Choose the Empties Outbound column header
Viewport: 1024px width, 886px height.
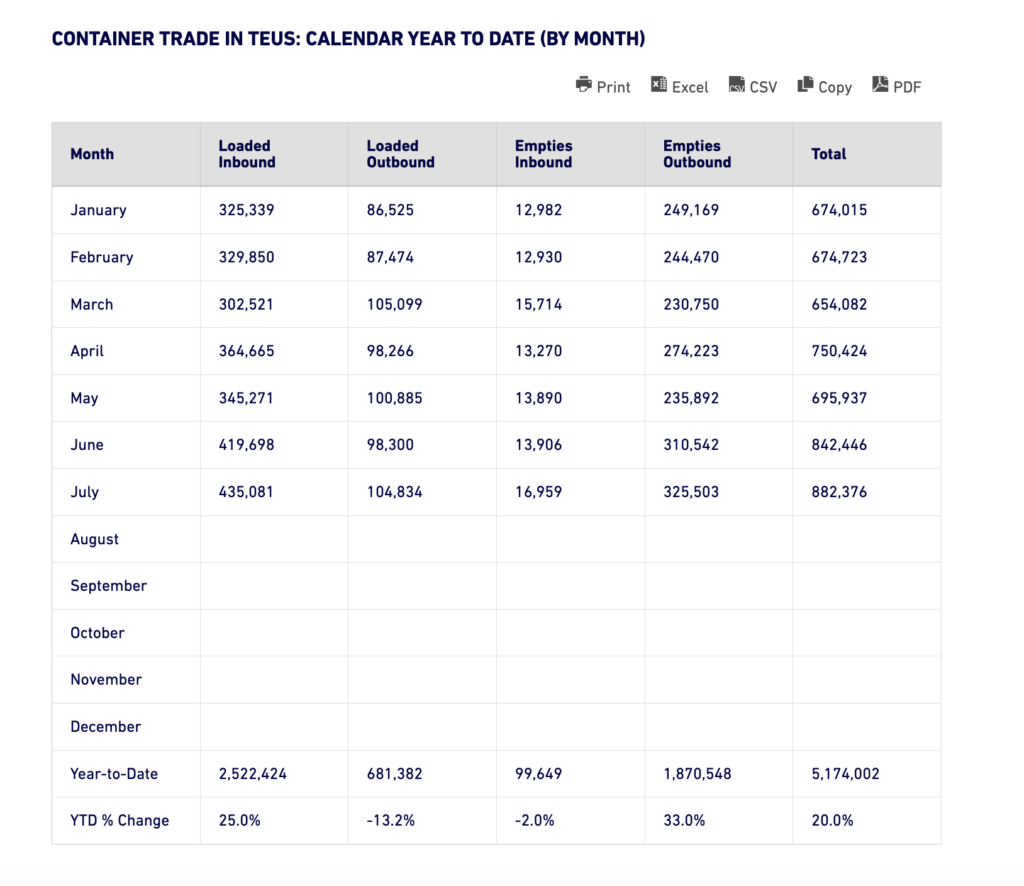pos(697,154)
